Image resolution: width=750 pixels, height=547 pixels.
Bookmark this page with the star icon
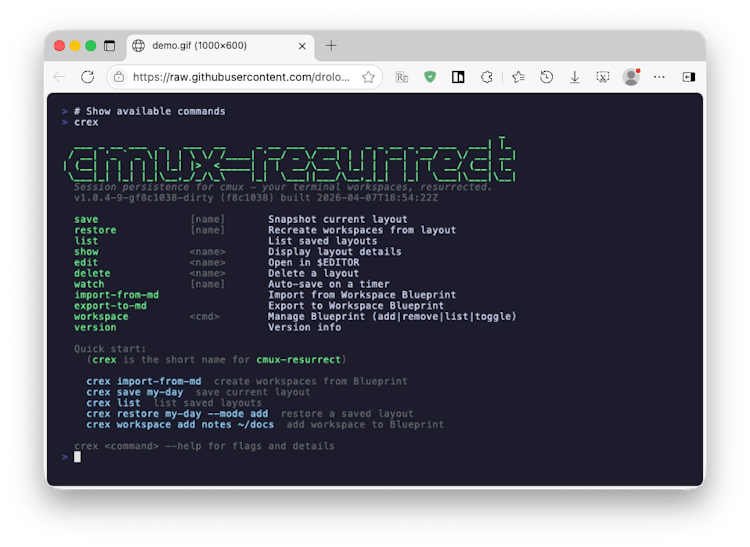point(368,77)
